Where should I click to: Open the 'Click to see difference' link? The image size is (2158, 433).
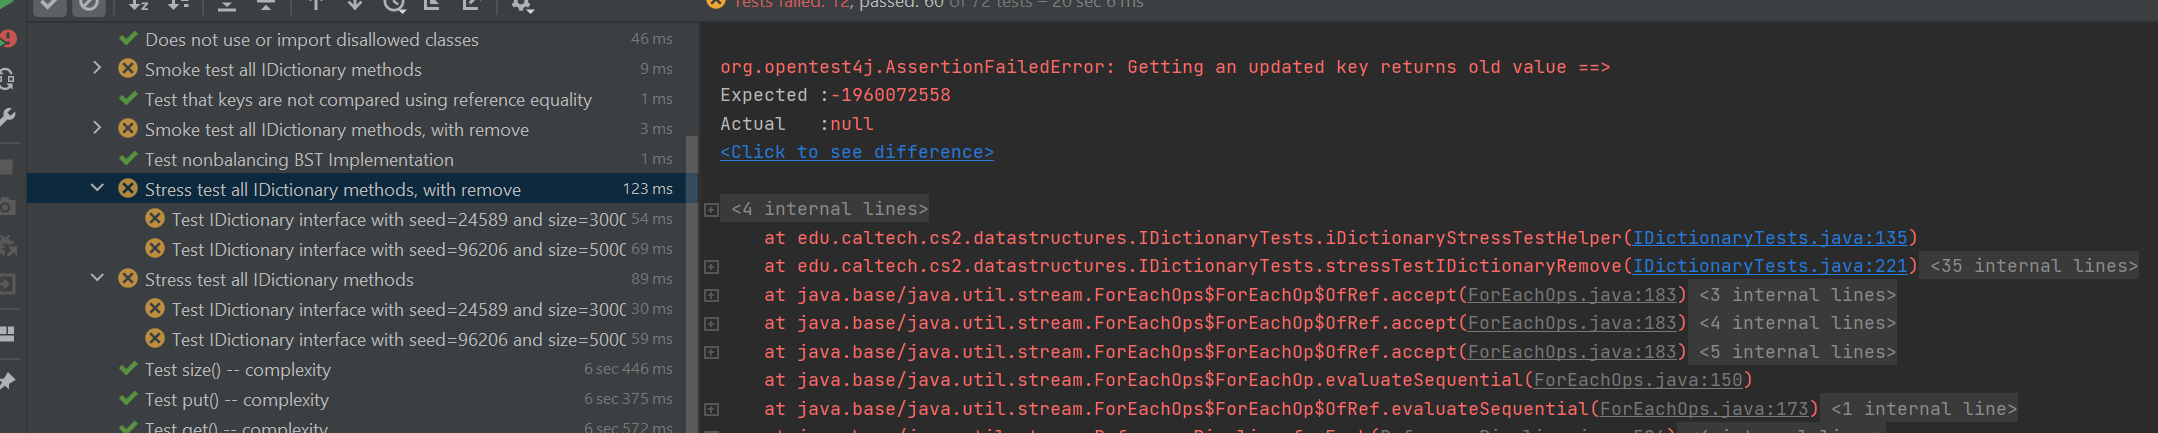point(856,152)
